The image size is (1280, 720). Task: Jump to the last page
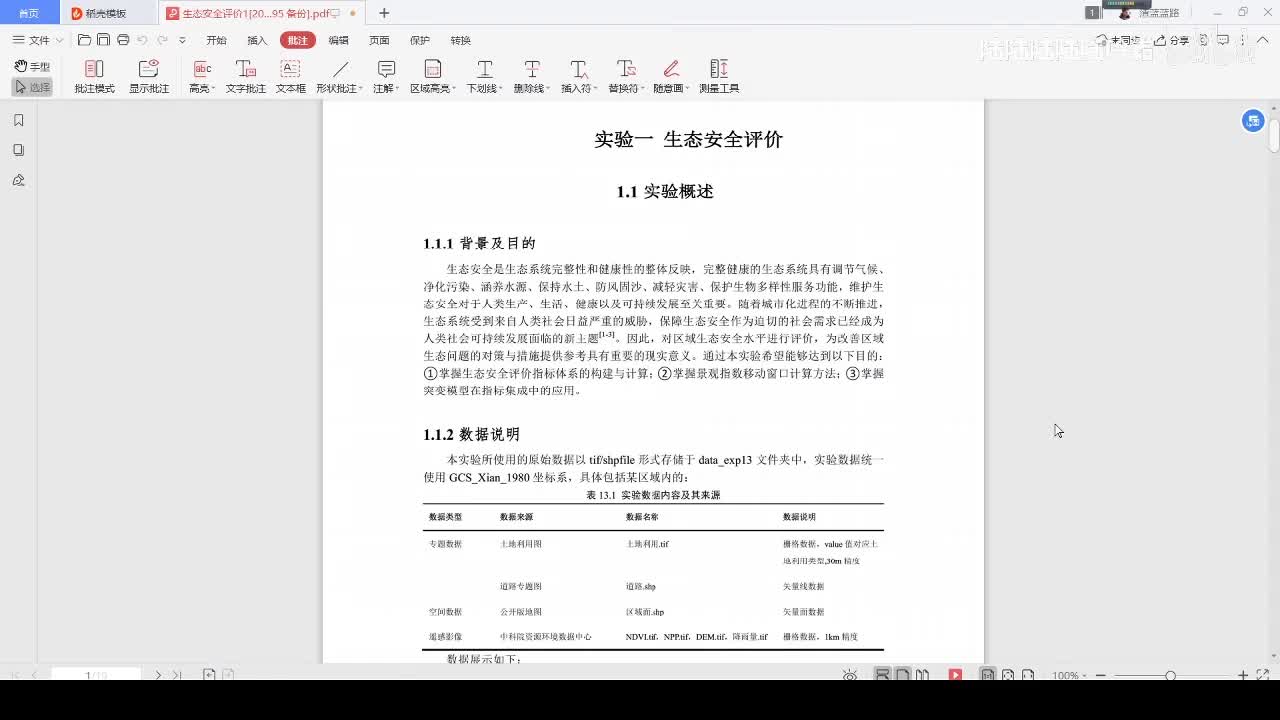[x=177, y=676]
